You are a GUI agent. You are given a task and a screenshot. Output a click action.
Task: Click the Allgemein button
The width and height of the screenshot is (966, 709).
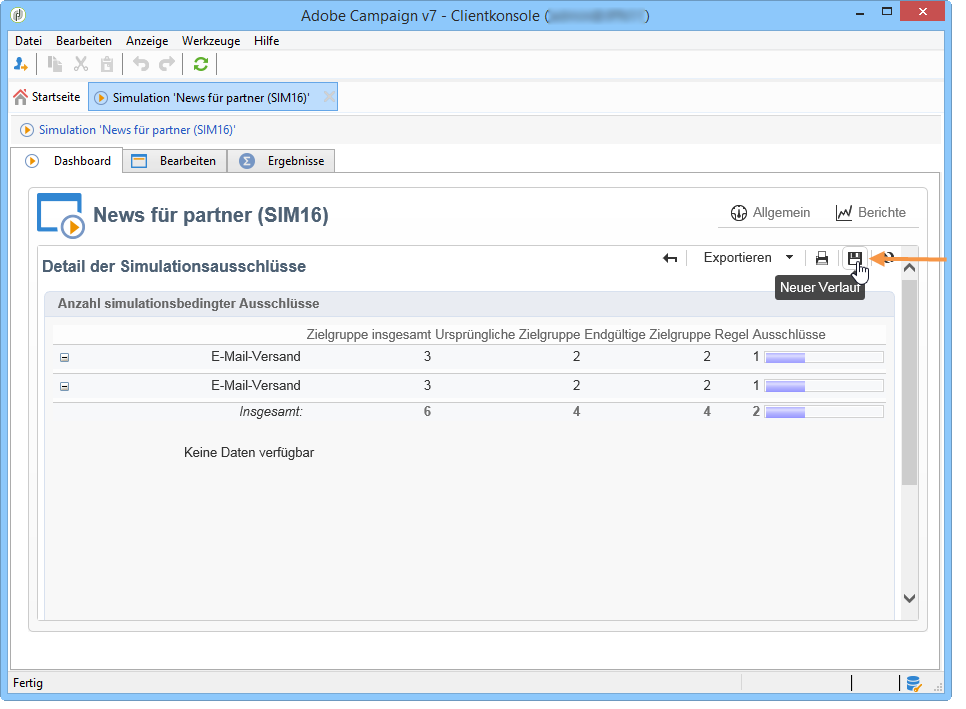pos(770,213)
